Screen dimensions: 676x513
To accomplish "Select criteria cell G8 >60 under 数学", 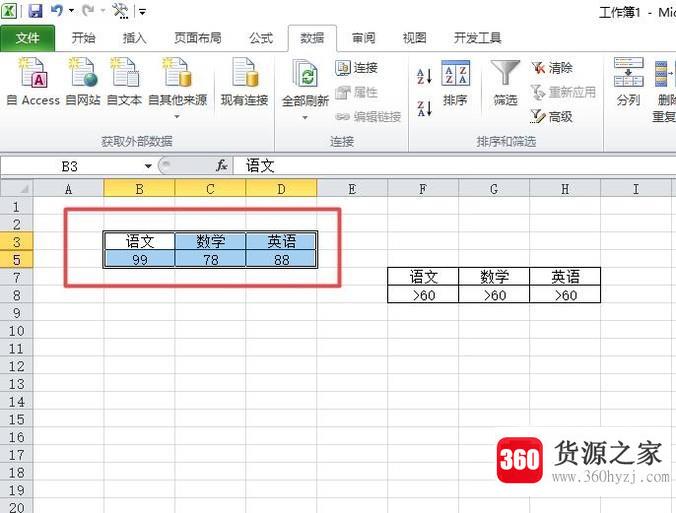I will [x=494, y=295].
